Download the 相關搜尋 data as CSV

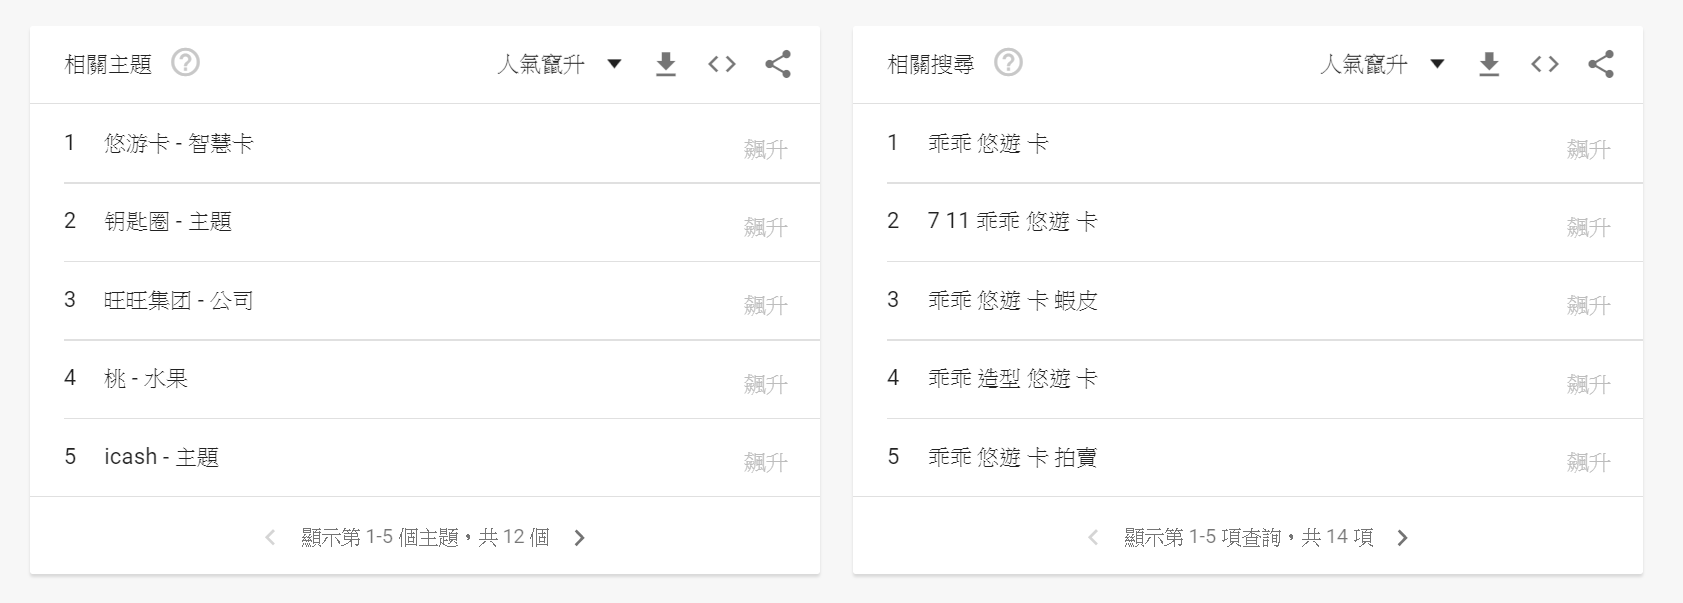click(1489, 65)
